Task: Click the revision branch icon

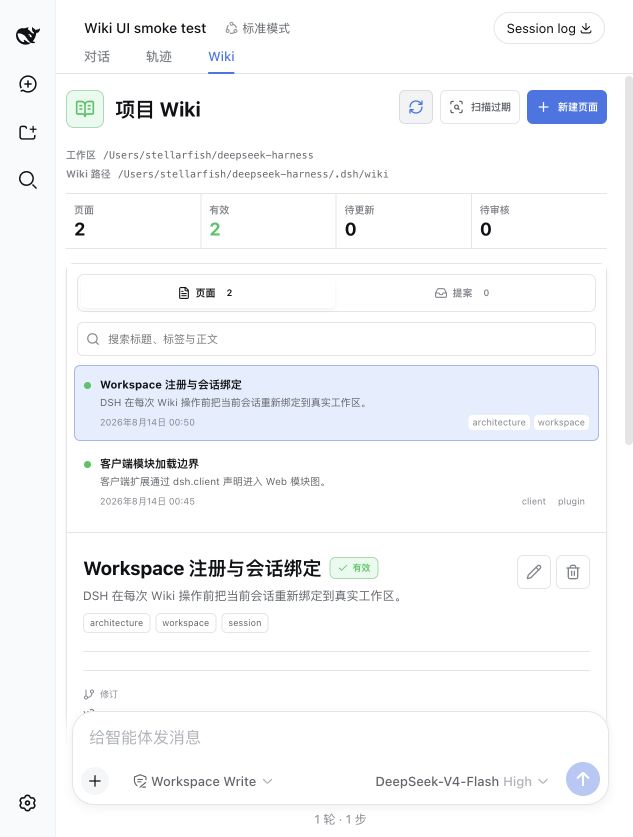Action: pos(89,694)
